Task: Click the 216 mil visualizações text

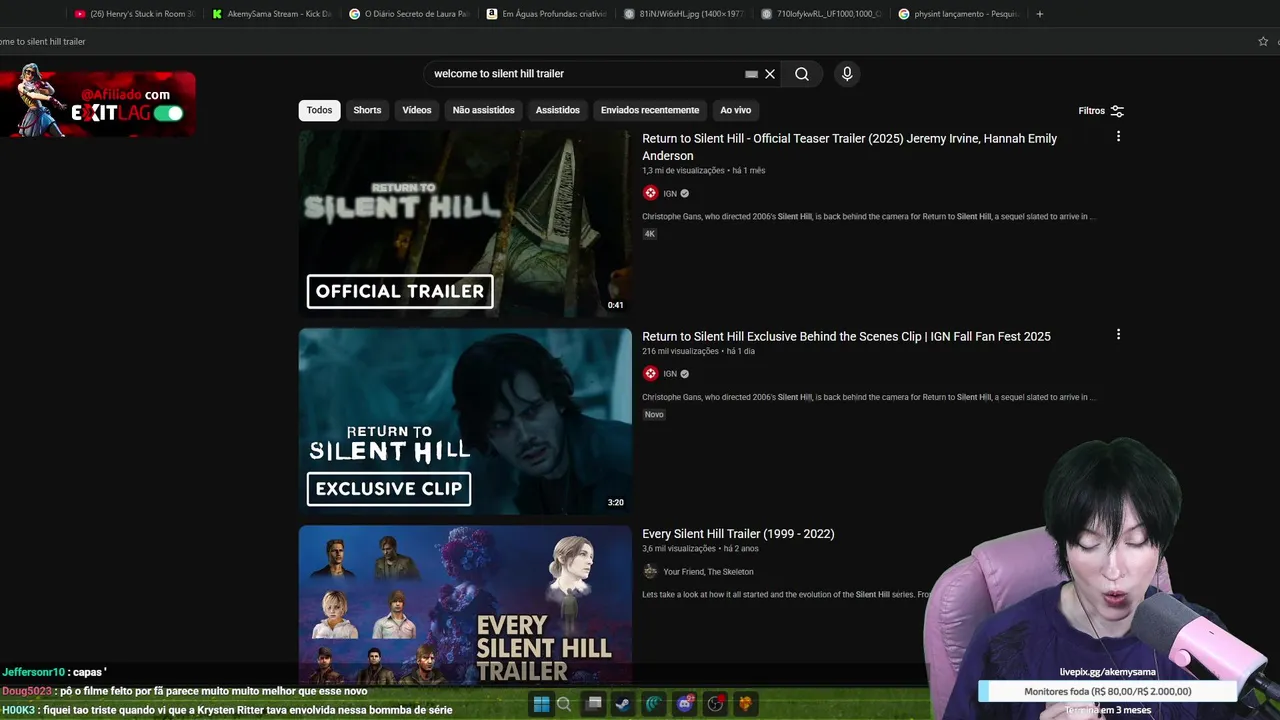Action: point(680,352)
